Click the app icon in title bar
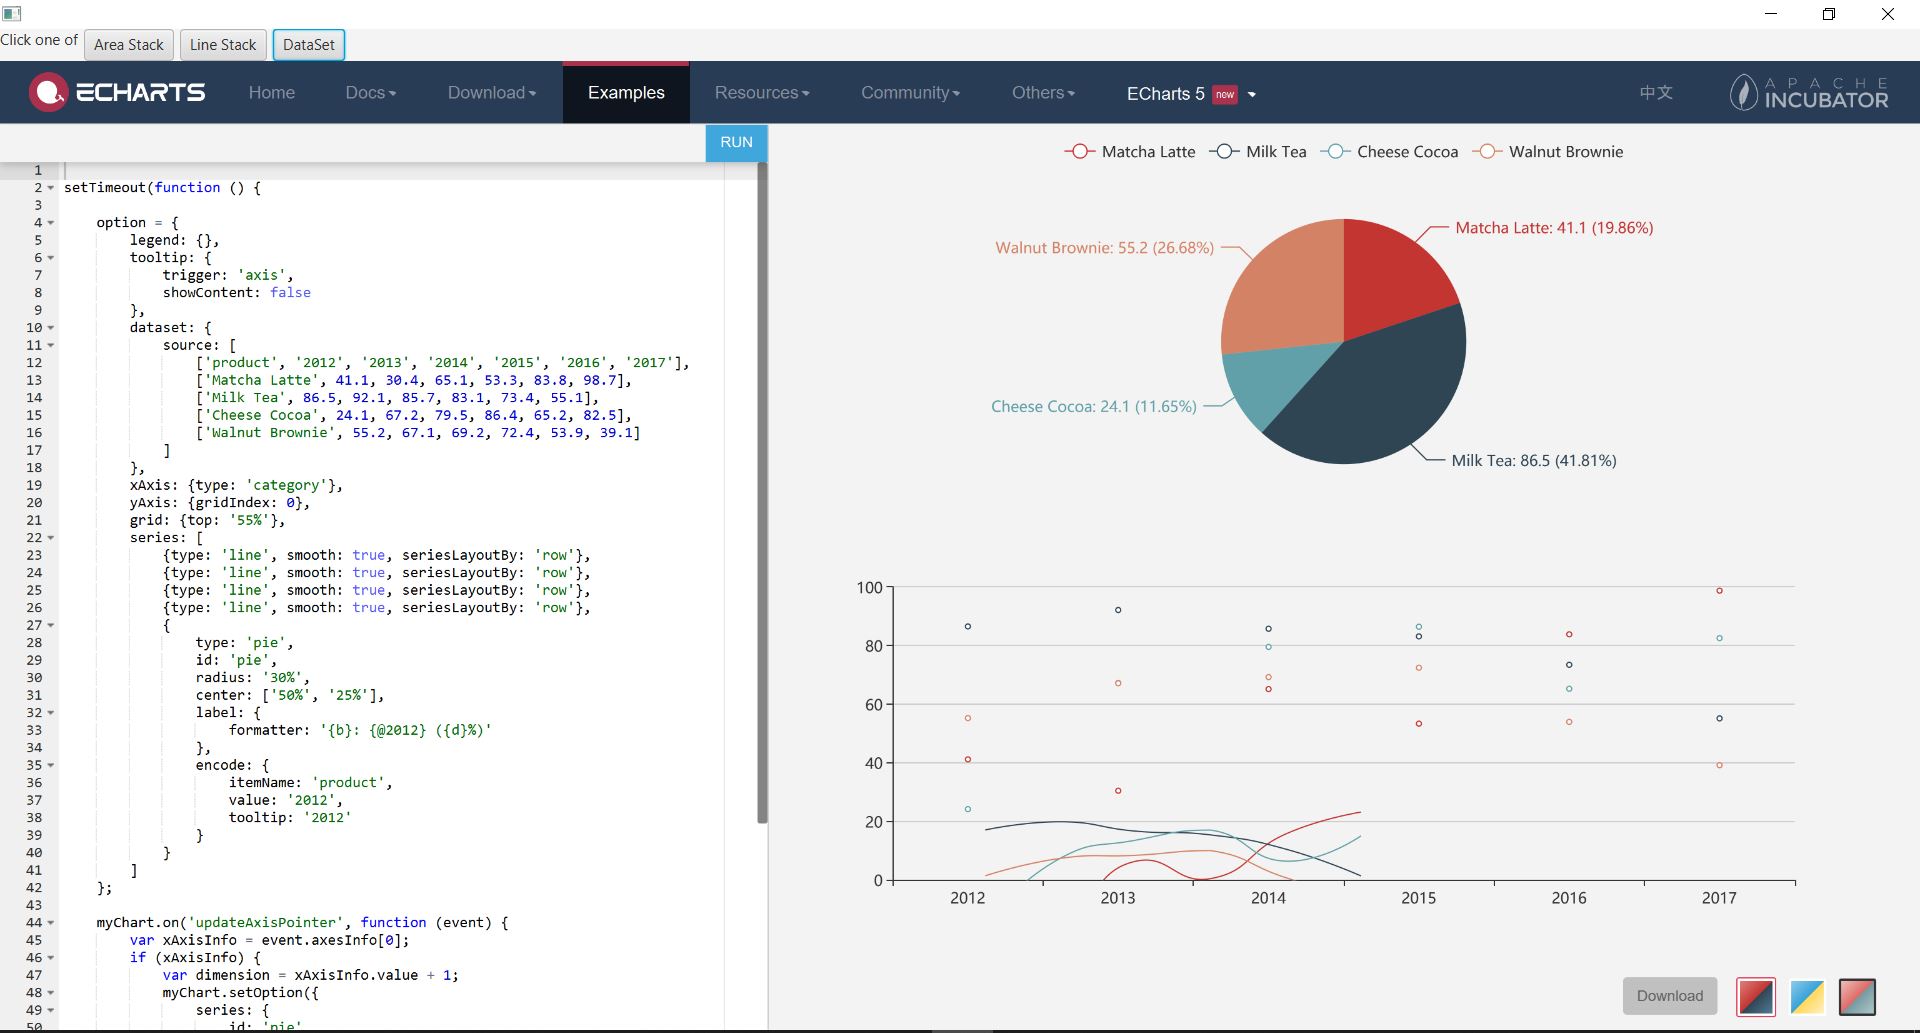Image resolution: width=1920 pixels, height=1033 pixels. 12,14
